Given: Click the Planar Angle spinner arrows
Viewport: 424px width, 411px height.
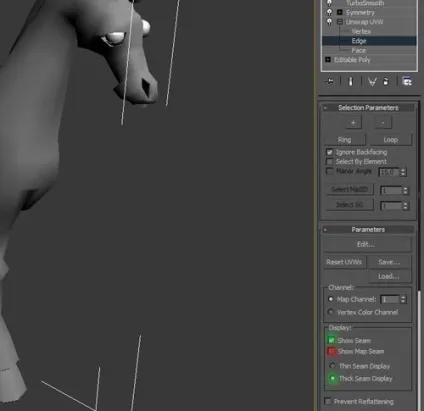Looking at the screenshot, I should coord(403,172).
